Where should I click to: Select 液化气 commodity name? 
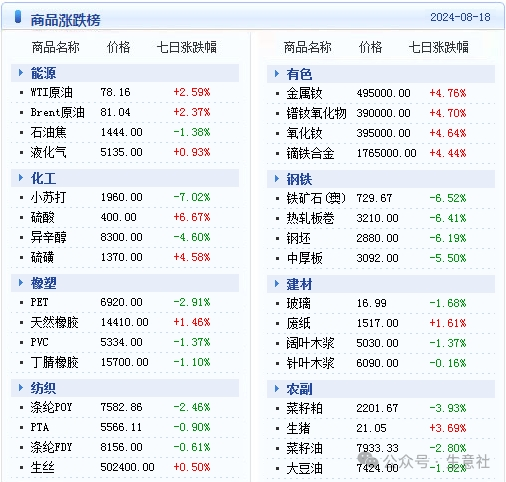(x=48, y=152)
